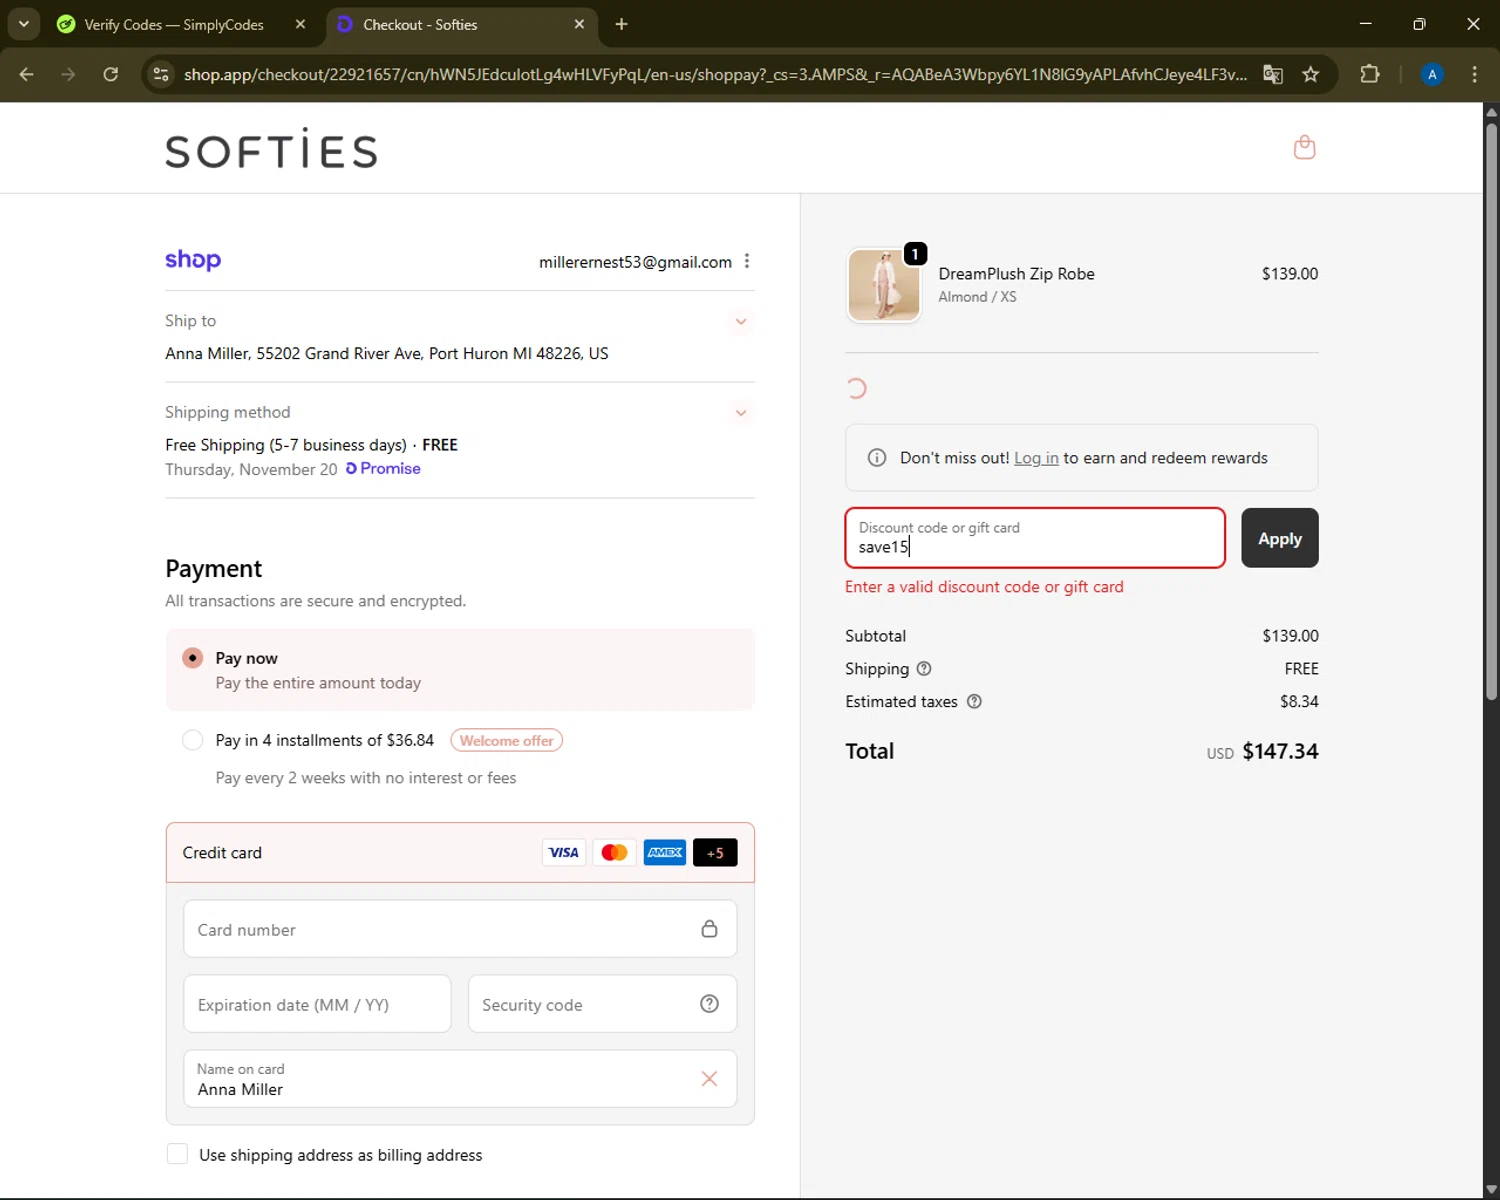Click the estimated taxes value $8.34

point(1299,702)
